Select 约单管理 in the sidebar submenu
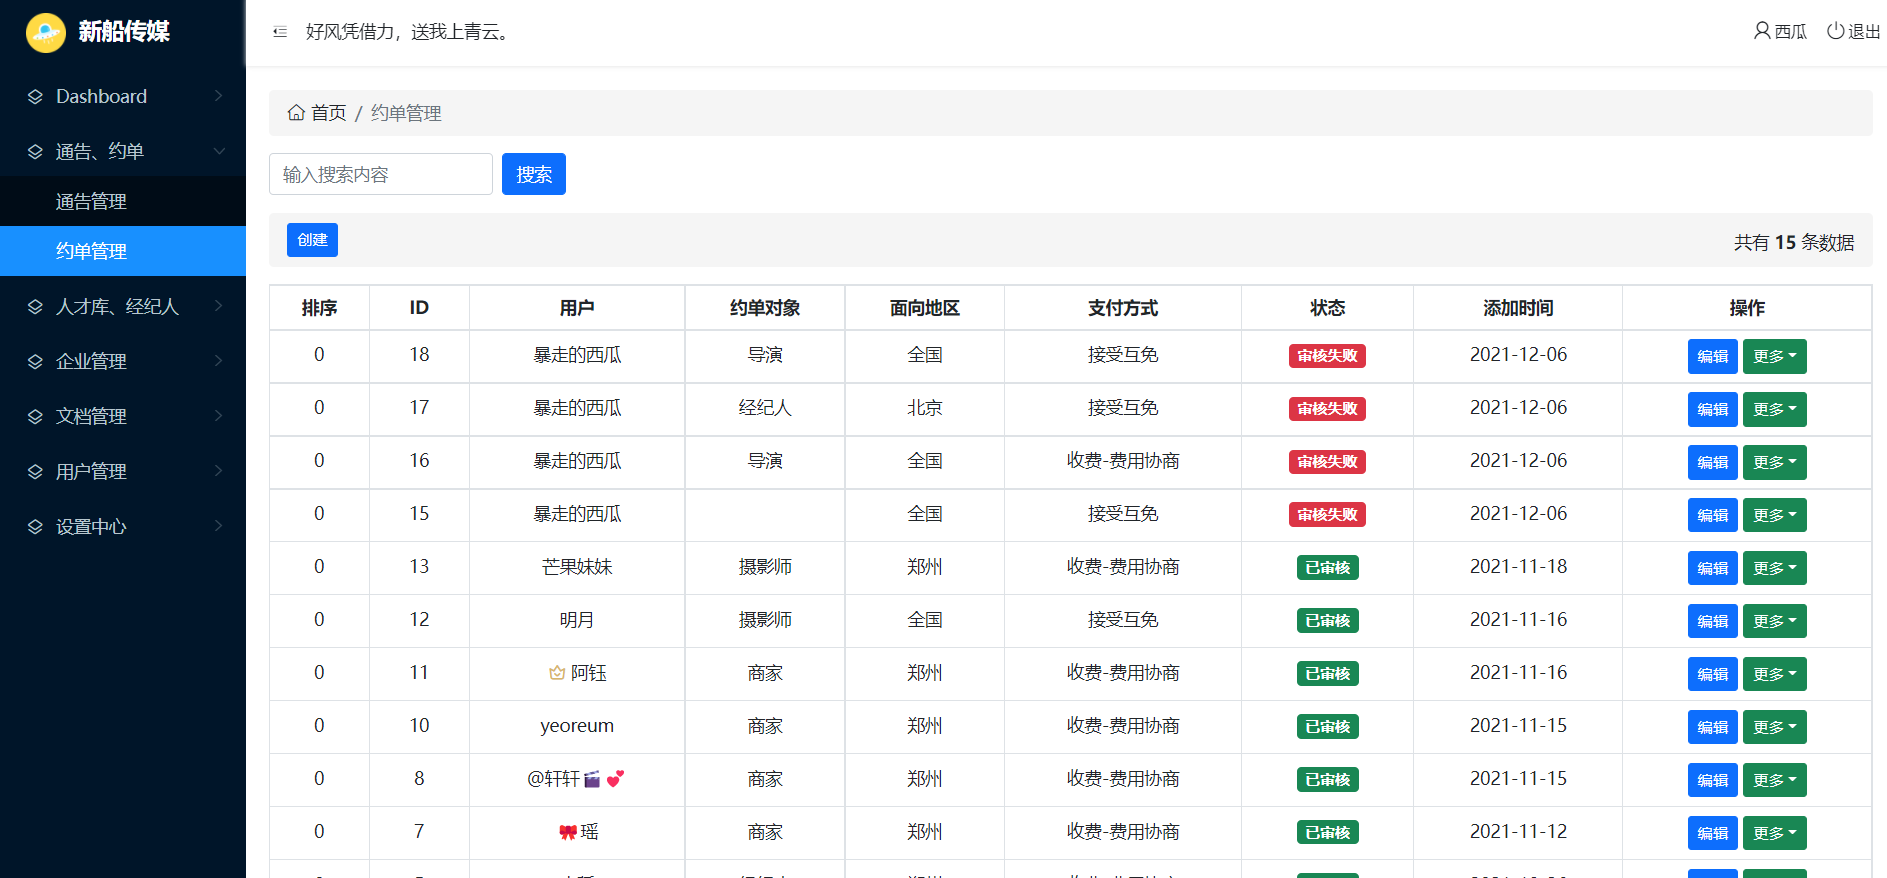The width and height of the screenshot is (1887, 878). [91, 251]
